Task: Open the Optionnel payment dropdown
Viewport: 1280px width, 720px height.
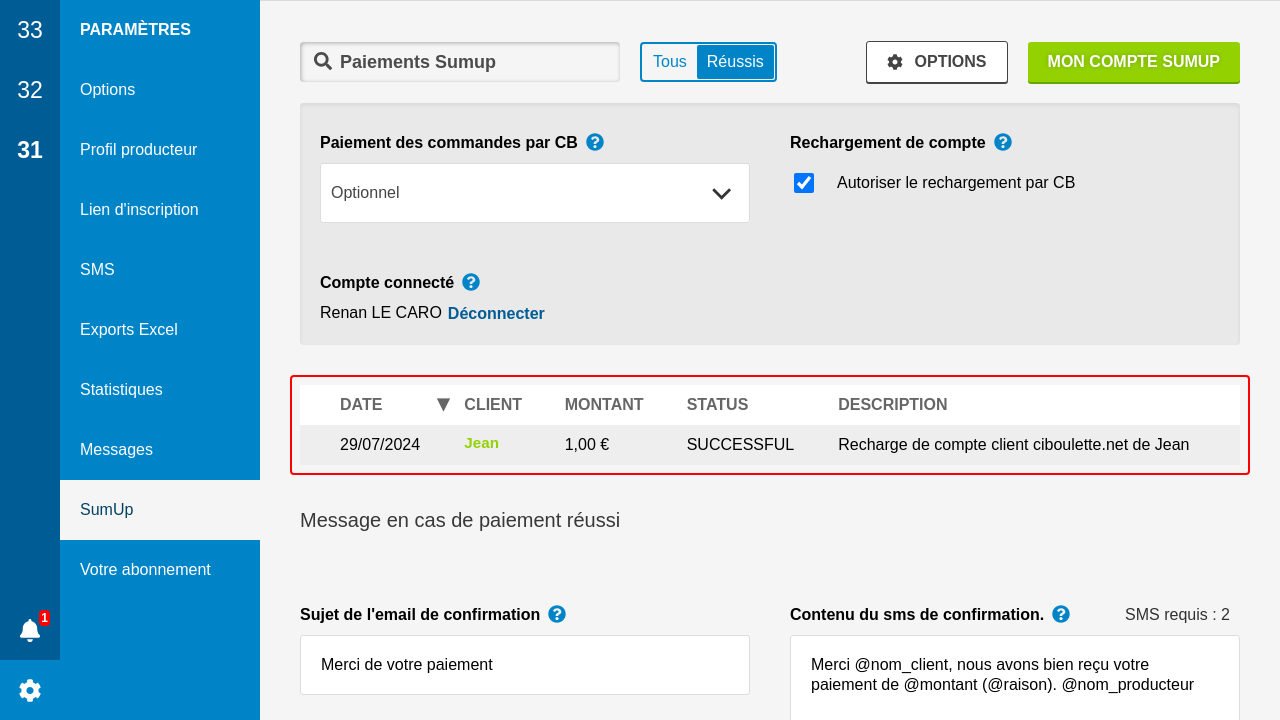Action: [x=535, y=193]
